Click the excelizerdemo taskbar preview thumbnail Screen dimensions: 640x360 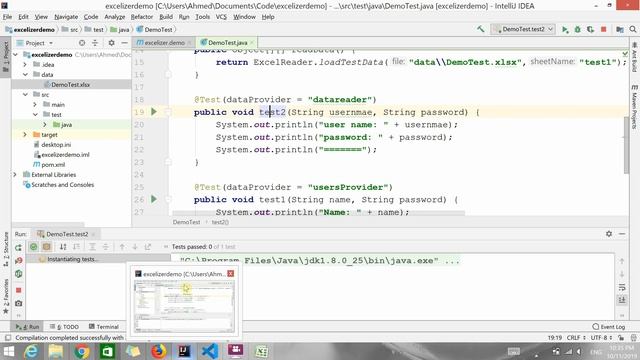click(x=184, y=307)
